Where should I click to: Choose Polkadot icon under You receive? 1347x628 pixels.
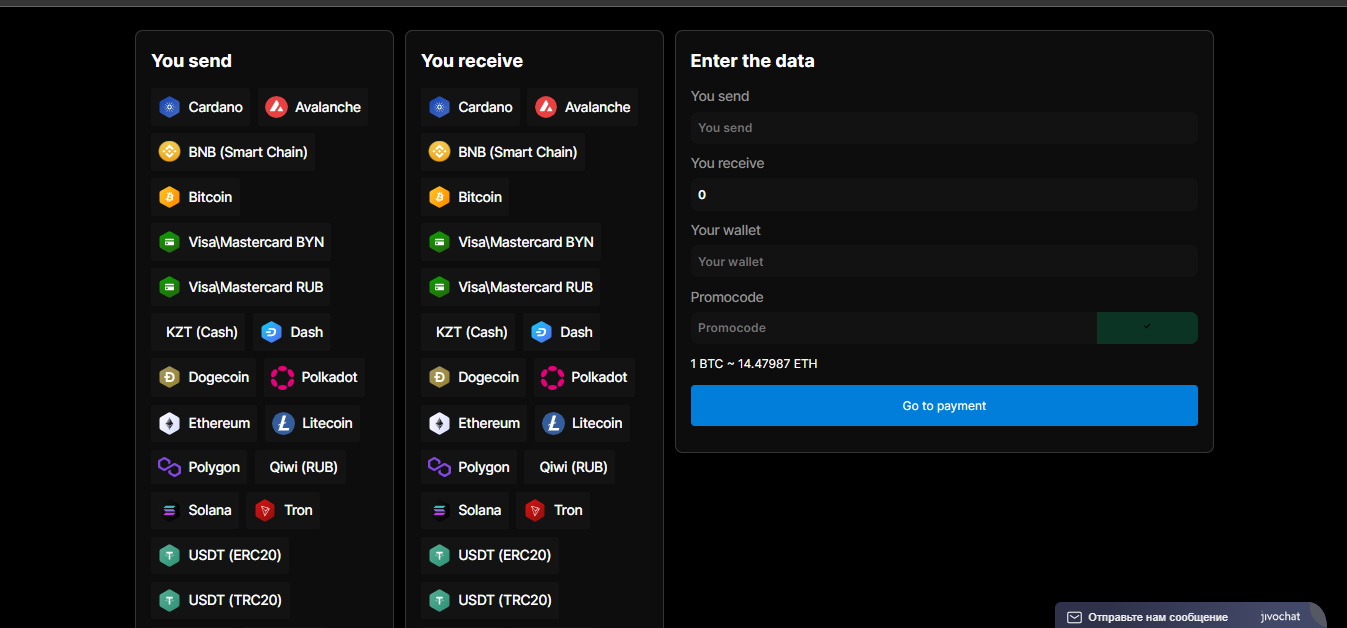pos(552,377)
